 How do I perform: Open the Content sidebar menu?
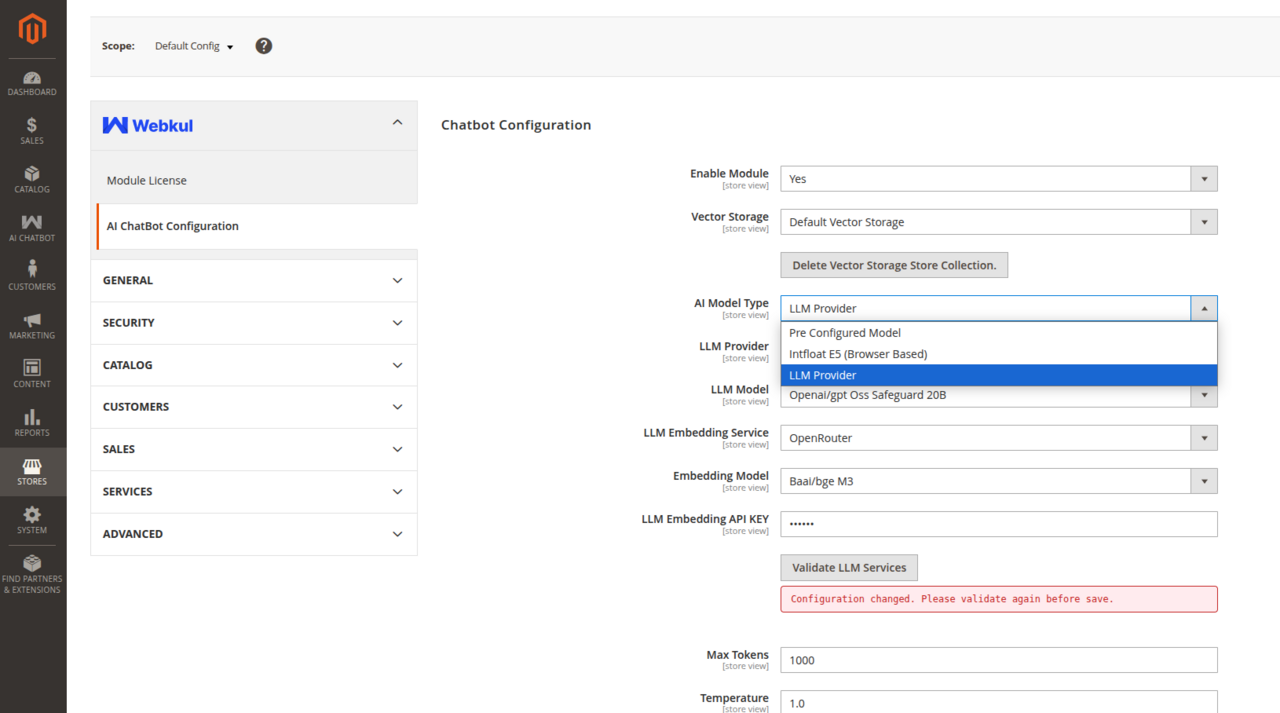[32, 375]
